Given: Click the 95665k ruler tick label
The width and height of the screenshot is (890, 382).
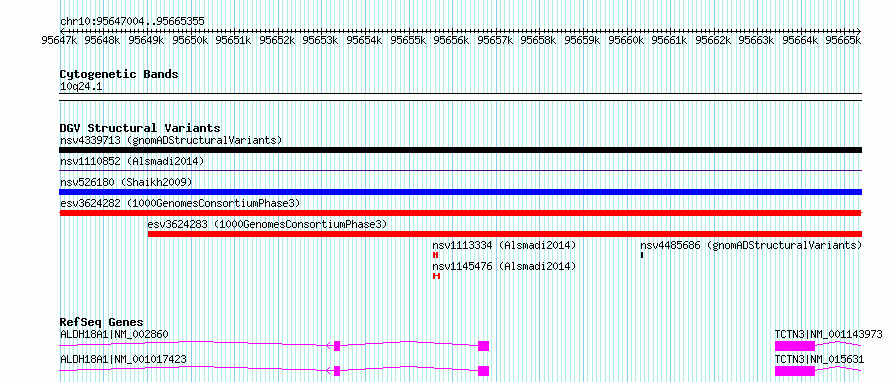Looking at the screenshot, I should pos(843,40).
